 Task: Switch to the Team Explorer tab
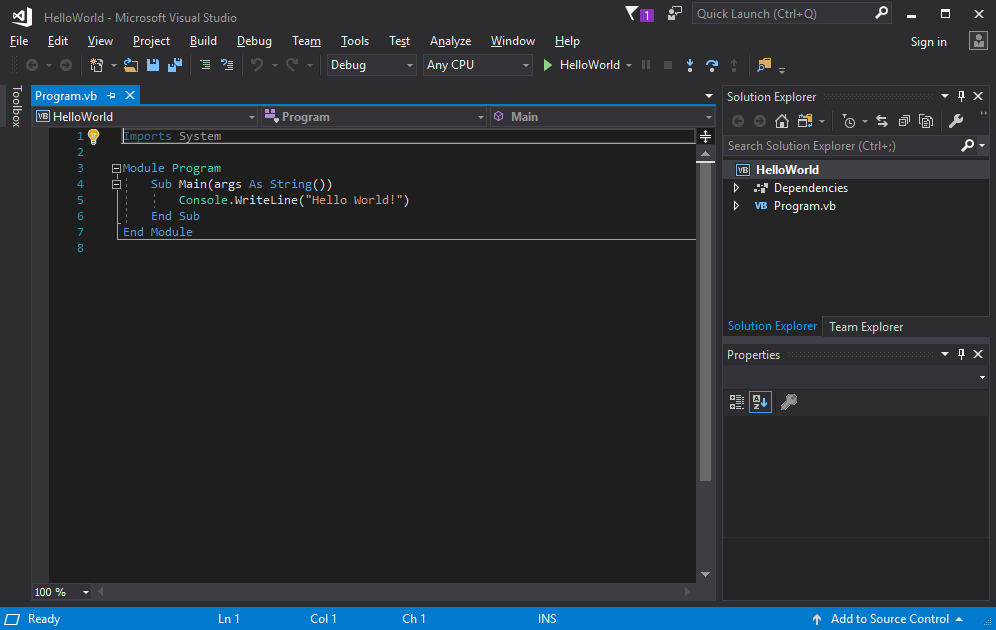[866, 326]
